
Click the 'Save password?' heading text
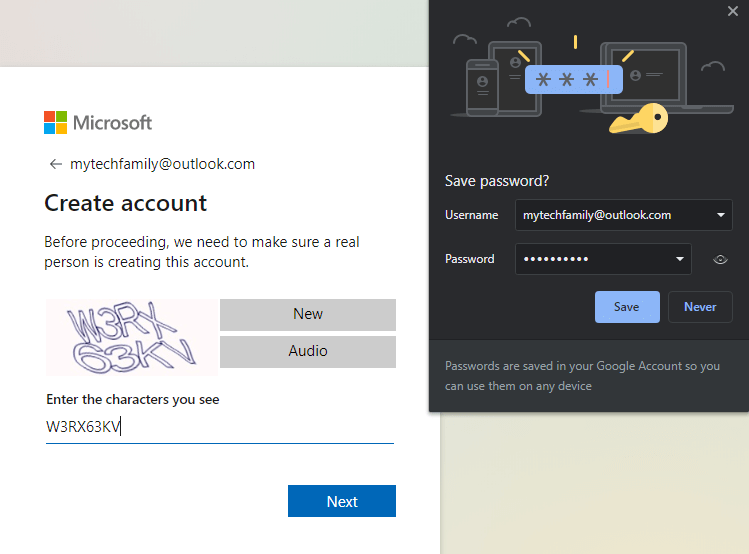[x=497, y=181]
